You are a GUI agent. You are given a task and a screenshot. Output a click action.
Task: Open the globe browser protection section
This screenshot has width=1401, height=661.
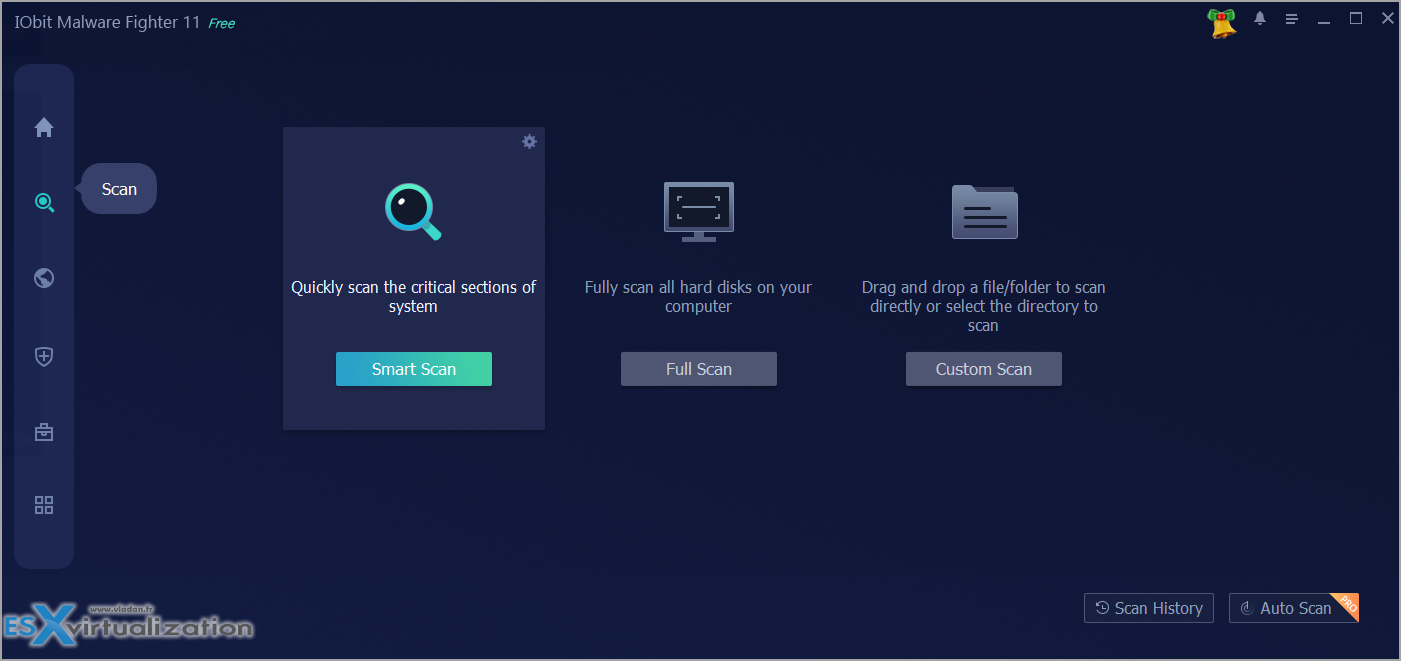(x=44, y=278)
